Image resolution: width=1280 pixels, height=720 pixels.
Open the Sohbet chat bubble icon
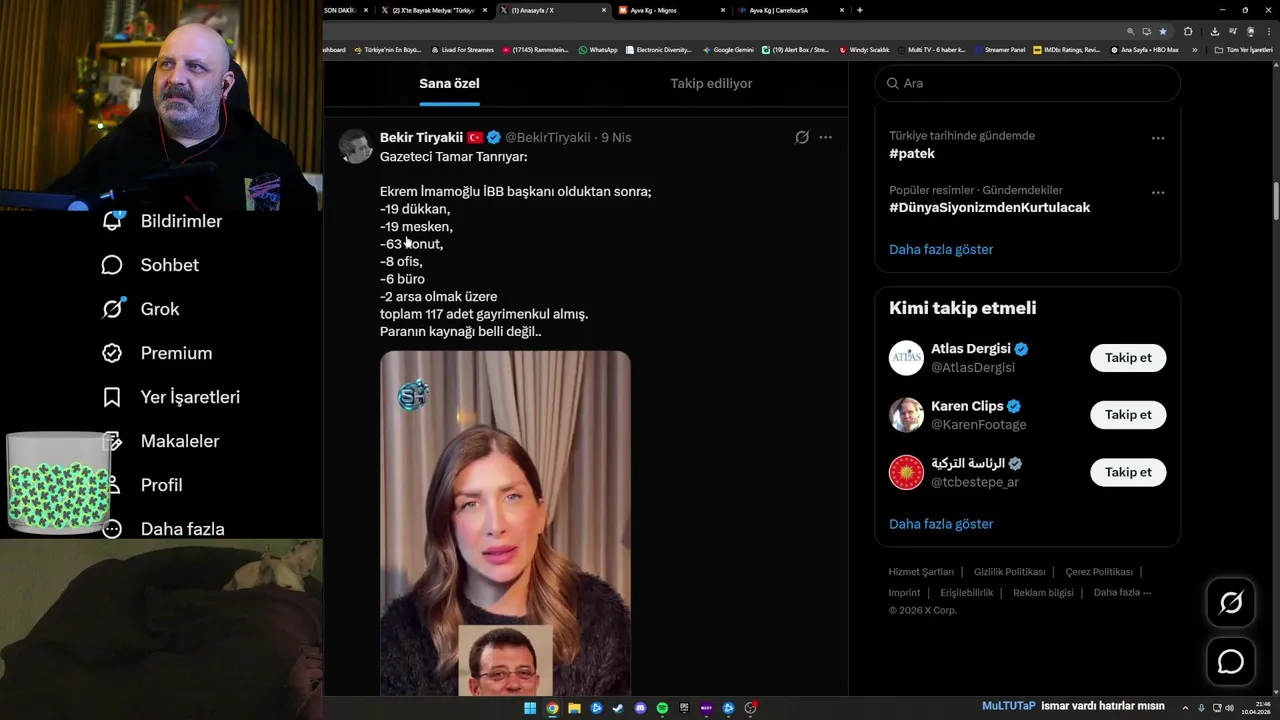(112, 265)
